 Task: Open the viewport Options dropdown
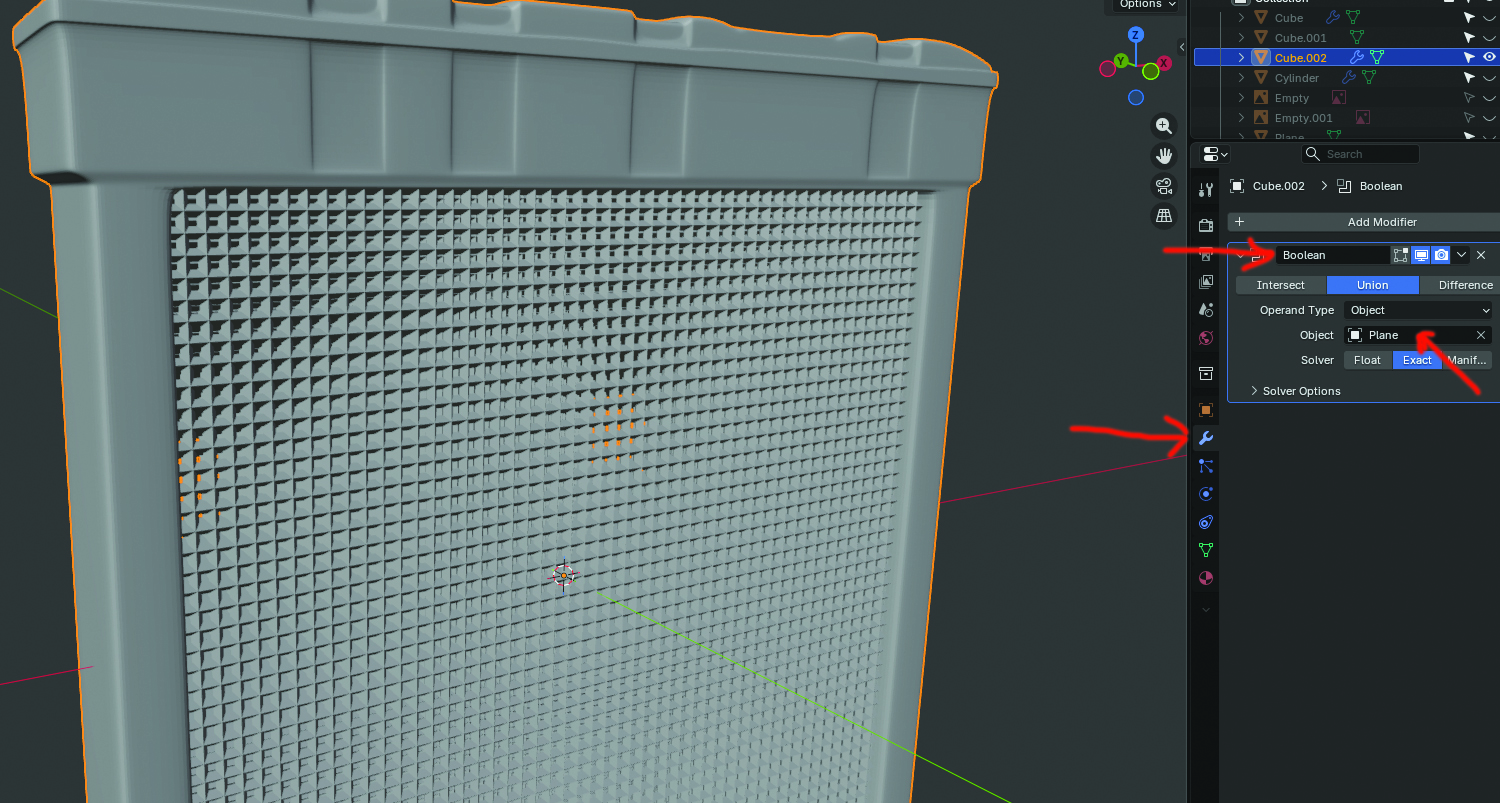[1148, 5]
